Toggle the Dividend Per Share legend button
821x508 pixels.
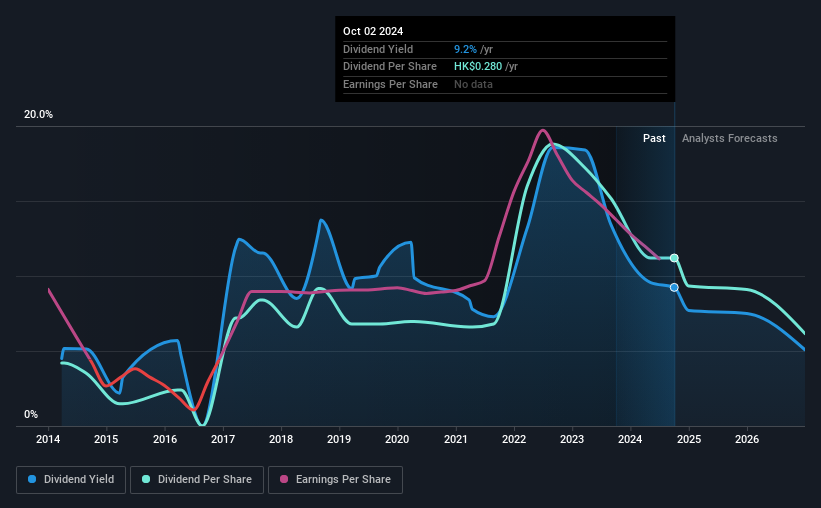[x=197, y=480]
